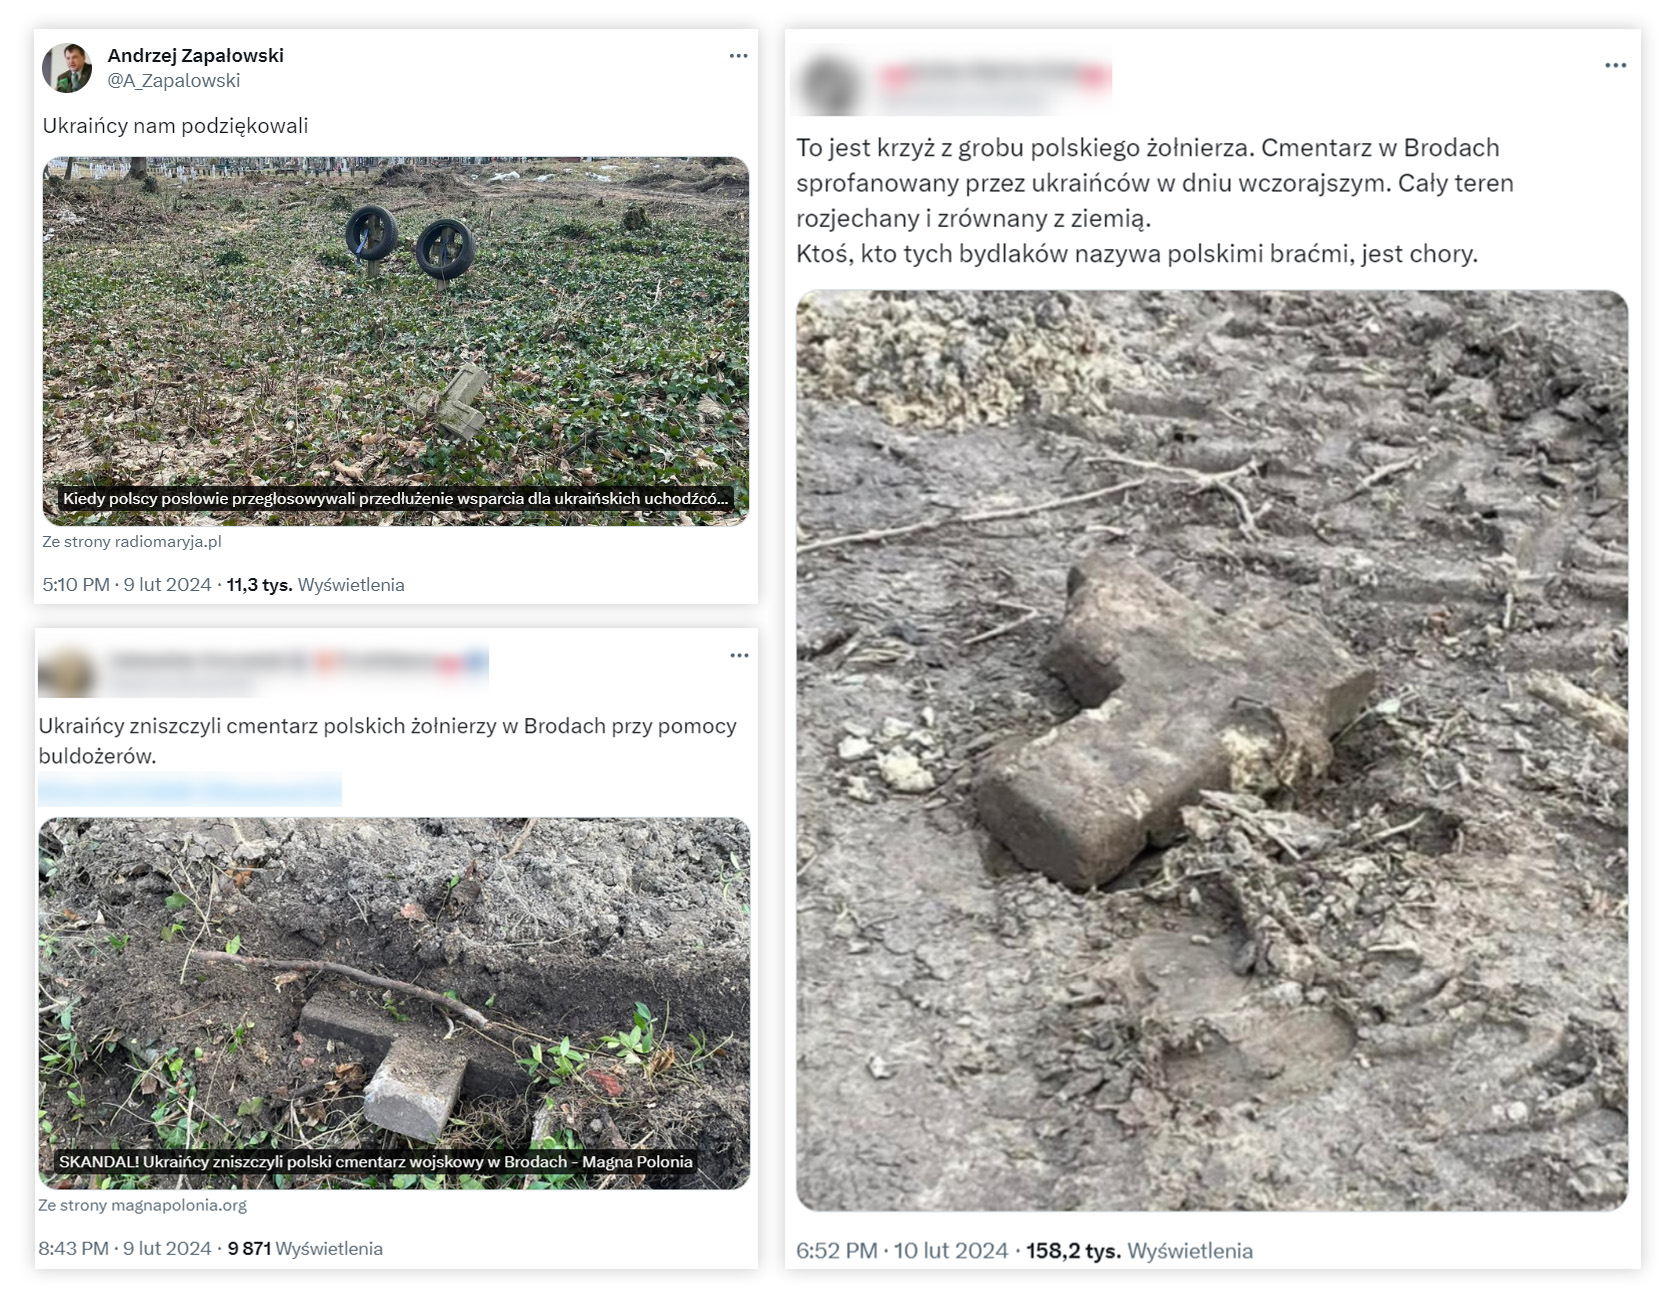Open more options on the bulldozers tweet

(x=739, y=656)
